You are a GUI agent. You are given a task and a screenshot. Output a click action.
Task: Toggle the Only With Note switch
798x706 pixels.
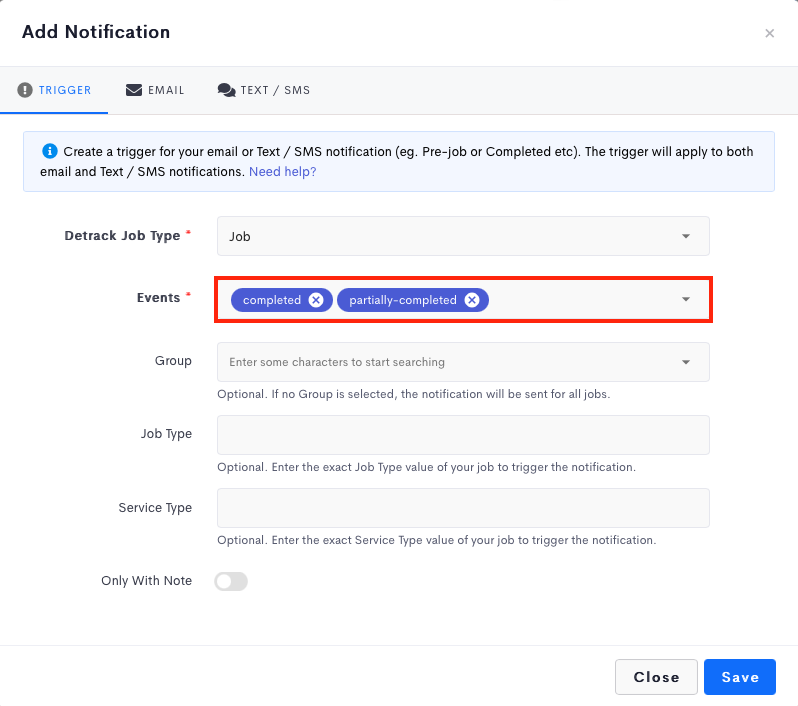coord(231,581)
